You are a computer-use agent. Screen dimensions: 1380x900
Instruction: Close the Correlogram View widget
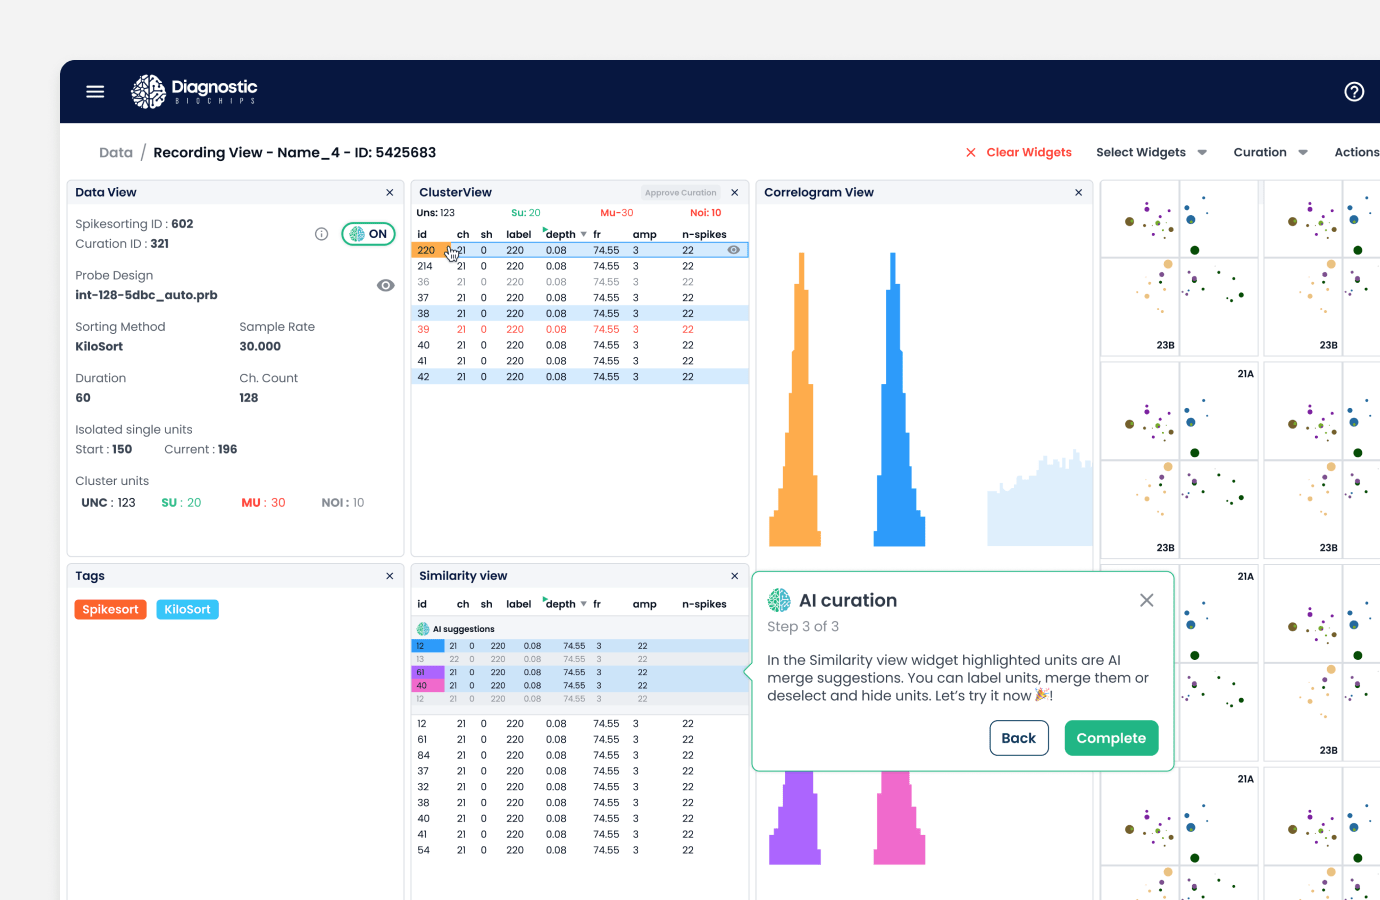pos(1078,192)
